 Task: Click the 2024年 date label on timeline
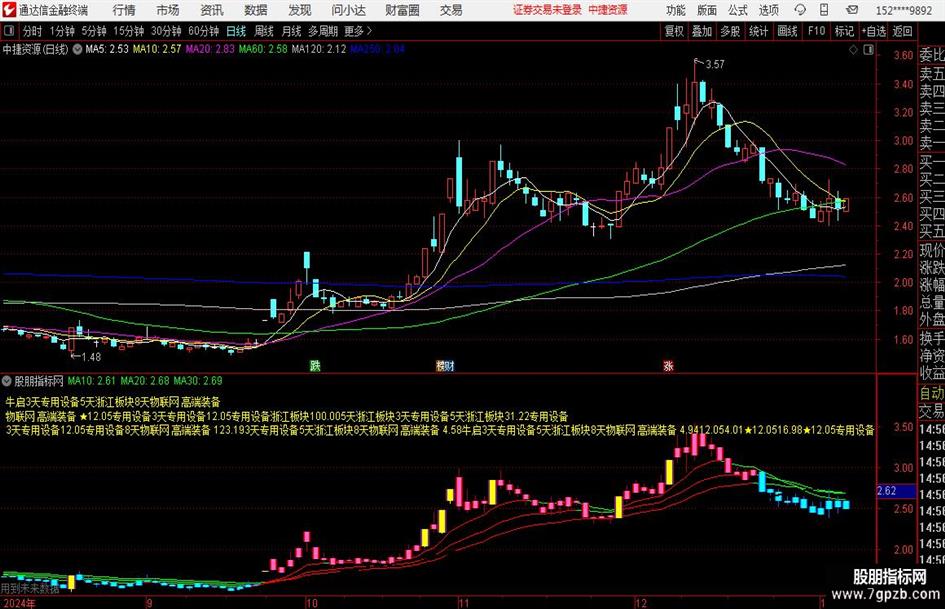point(19,603)
